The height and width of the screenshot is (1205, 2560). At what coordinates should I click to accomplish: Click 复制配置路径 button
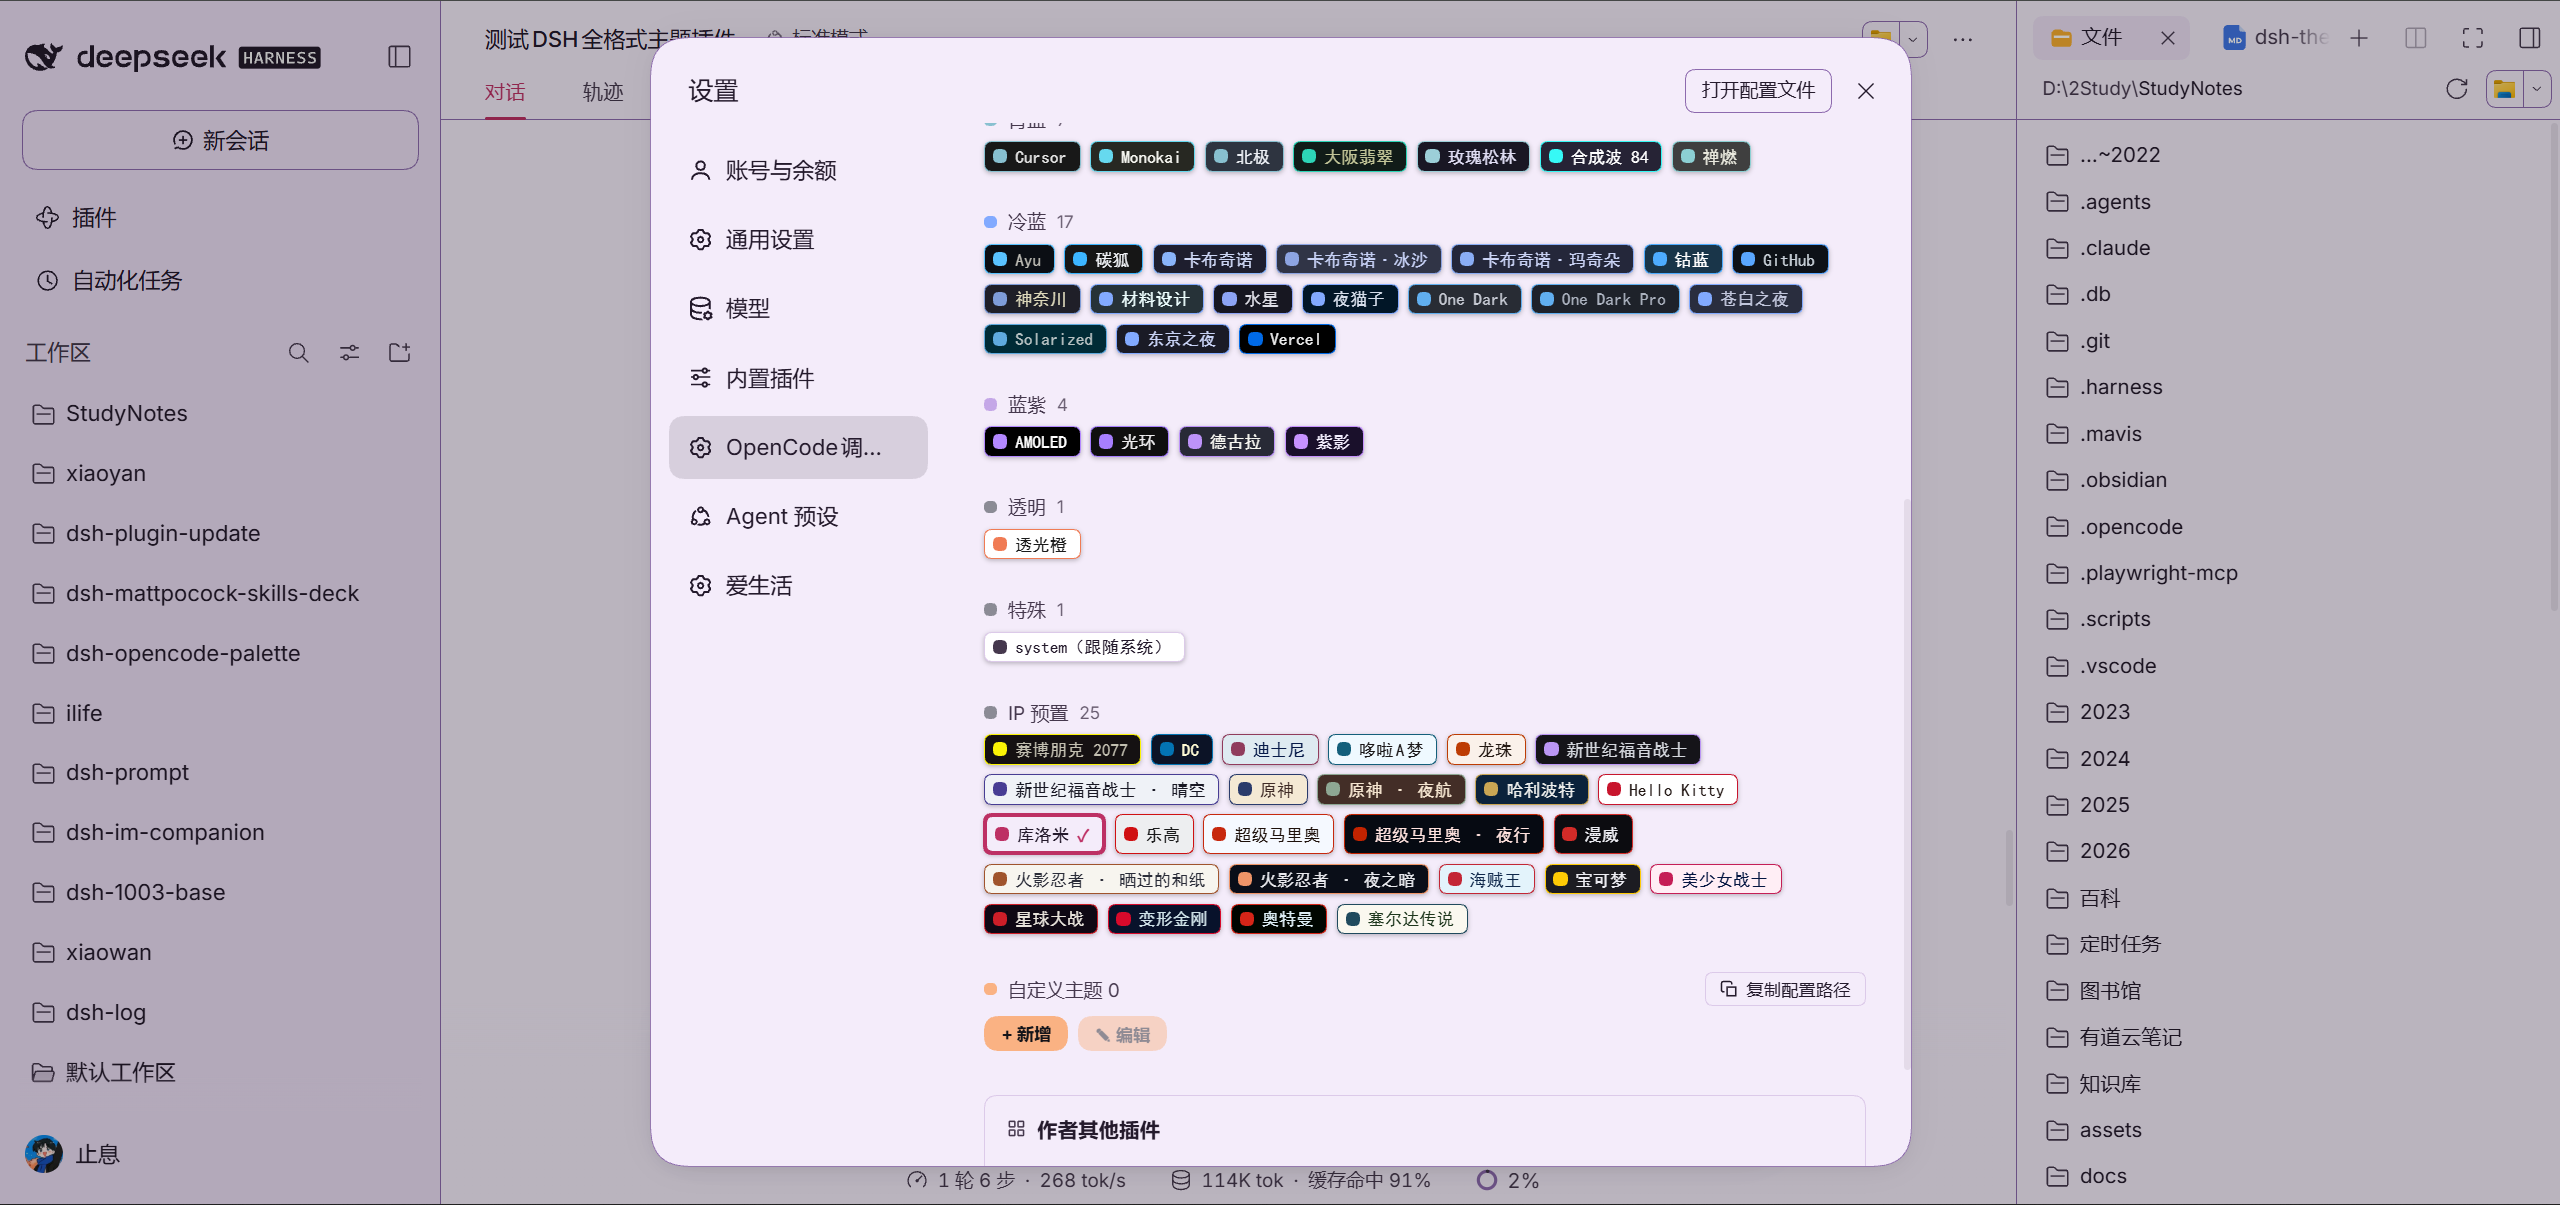tap(1785, 990)
